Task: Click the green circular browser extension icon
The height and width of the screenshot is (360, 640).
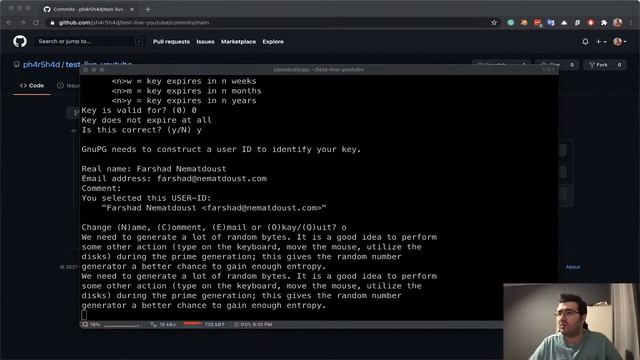Action: tap(511, 22)
